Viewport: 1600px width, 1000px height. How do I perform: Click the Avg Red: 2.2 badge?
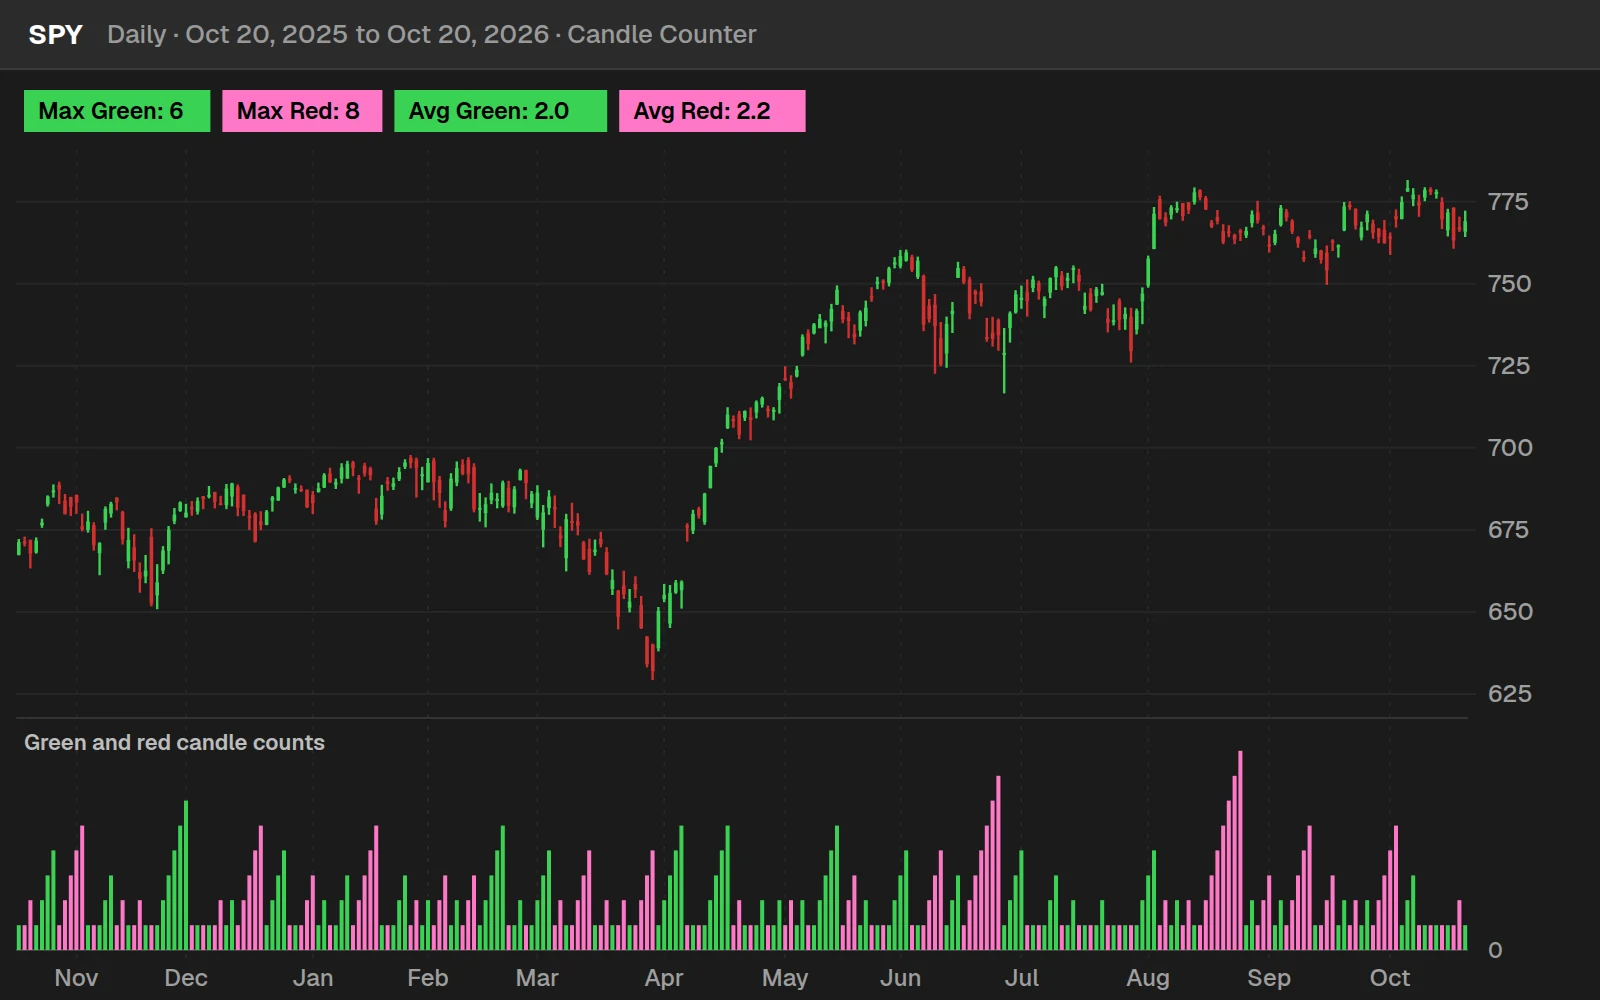pos(712,111)
